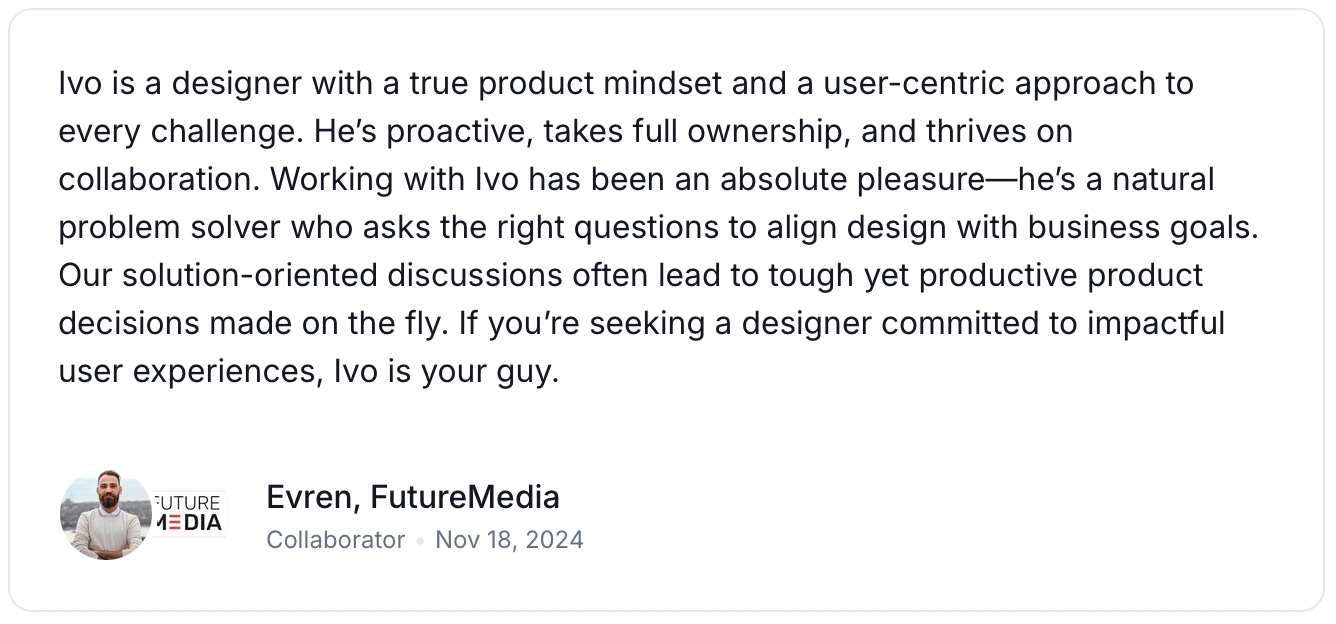
Task: Open the "Evren, FutureMedia" author name
Action: click(413, 497)
